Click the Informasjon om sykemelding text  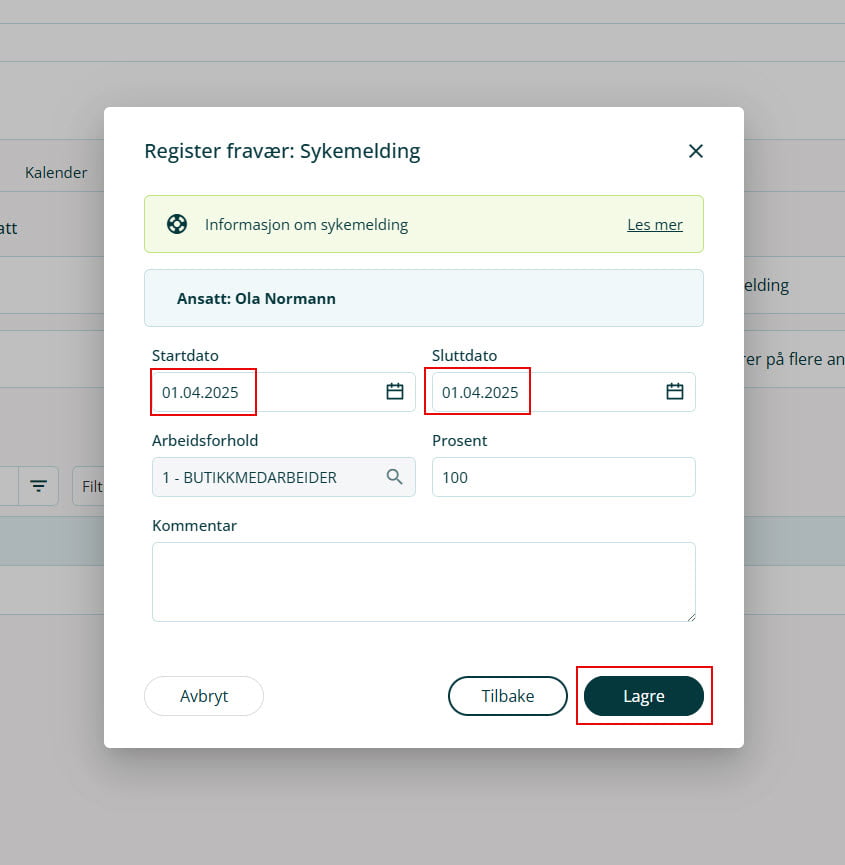[x=306, y=224]
